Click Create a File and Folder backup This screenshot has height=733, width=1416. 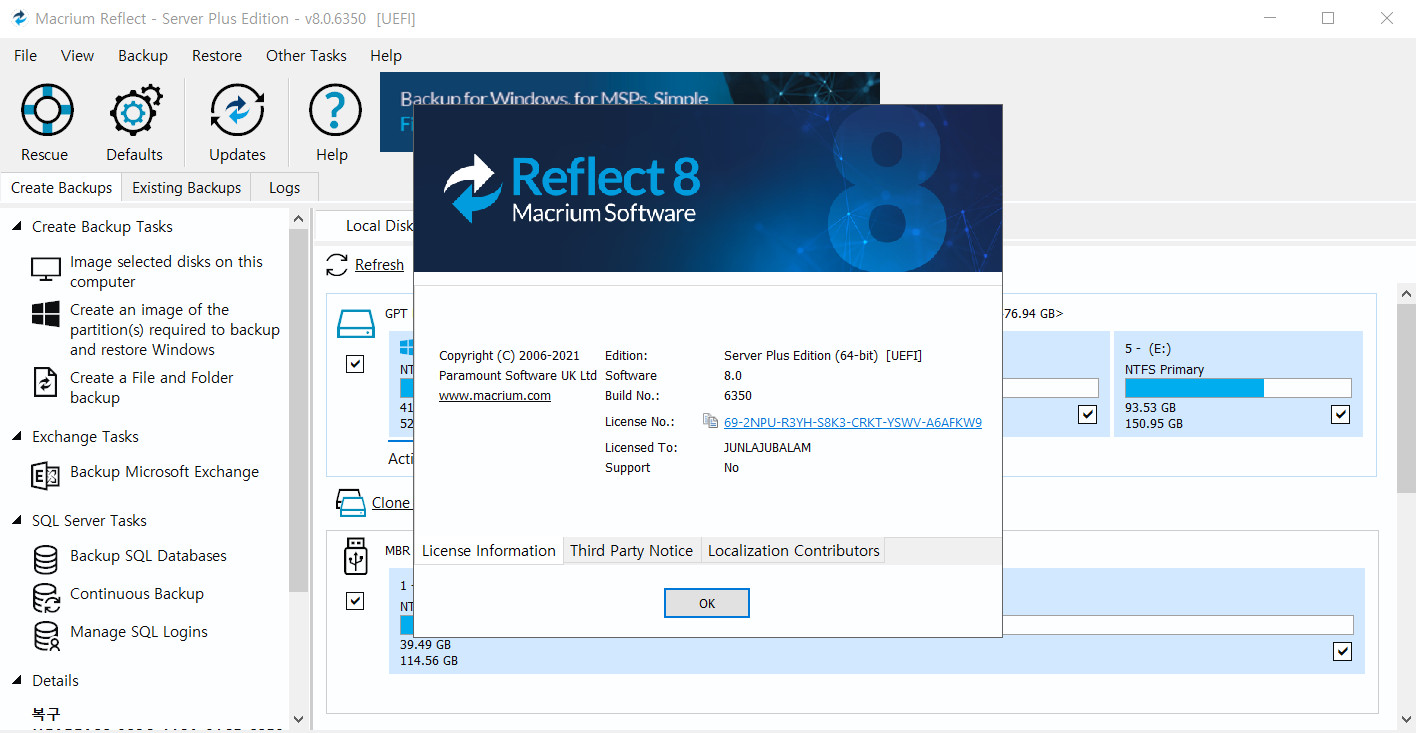point(151,388)
